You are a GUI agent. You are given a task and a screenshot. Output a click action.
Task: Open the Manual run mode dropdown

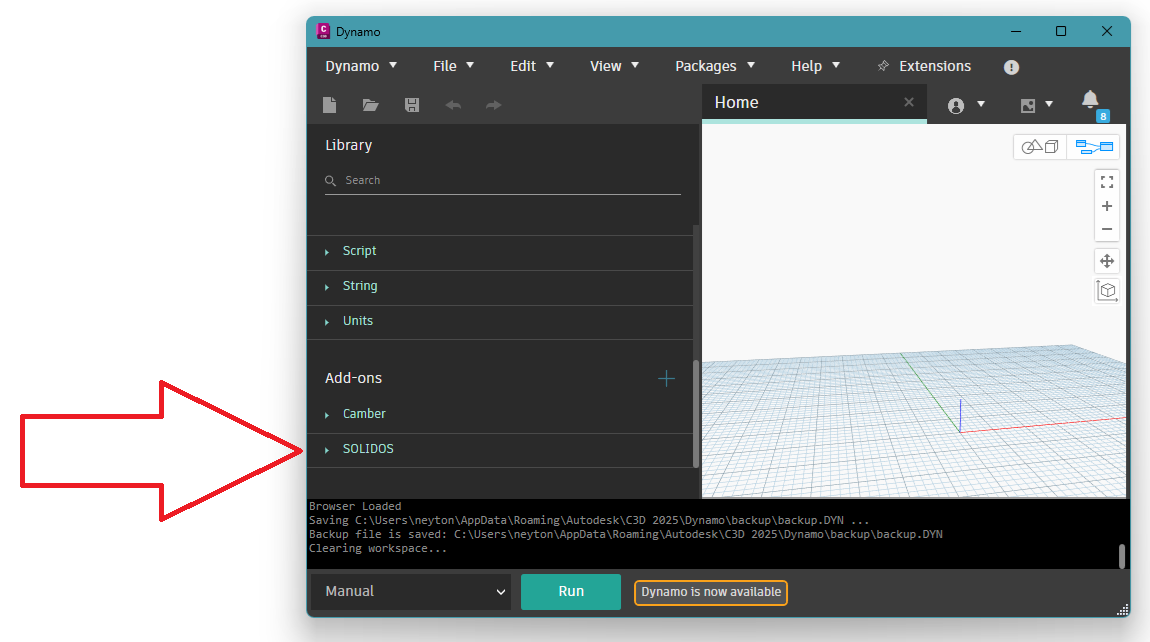pos(411,591)
